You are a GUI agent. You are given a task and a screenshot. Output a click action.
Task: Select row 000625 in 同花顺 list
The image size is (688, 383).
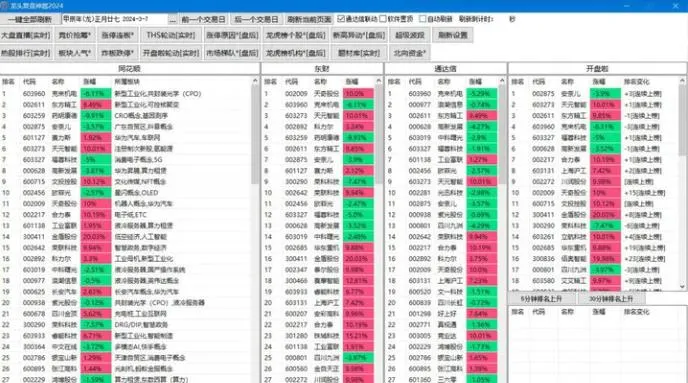click(126, 292)
